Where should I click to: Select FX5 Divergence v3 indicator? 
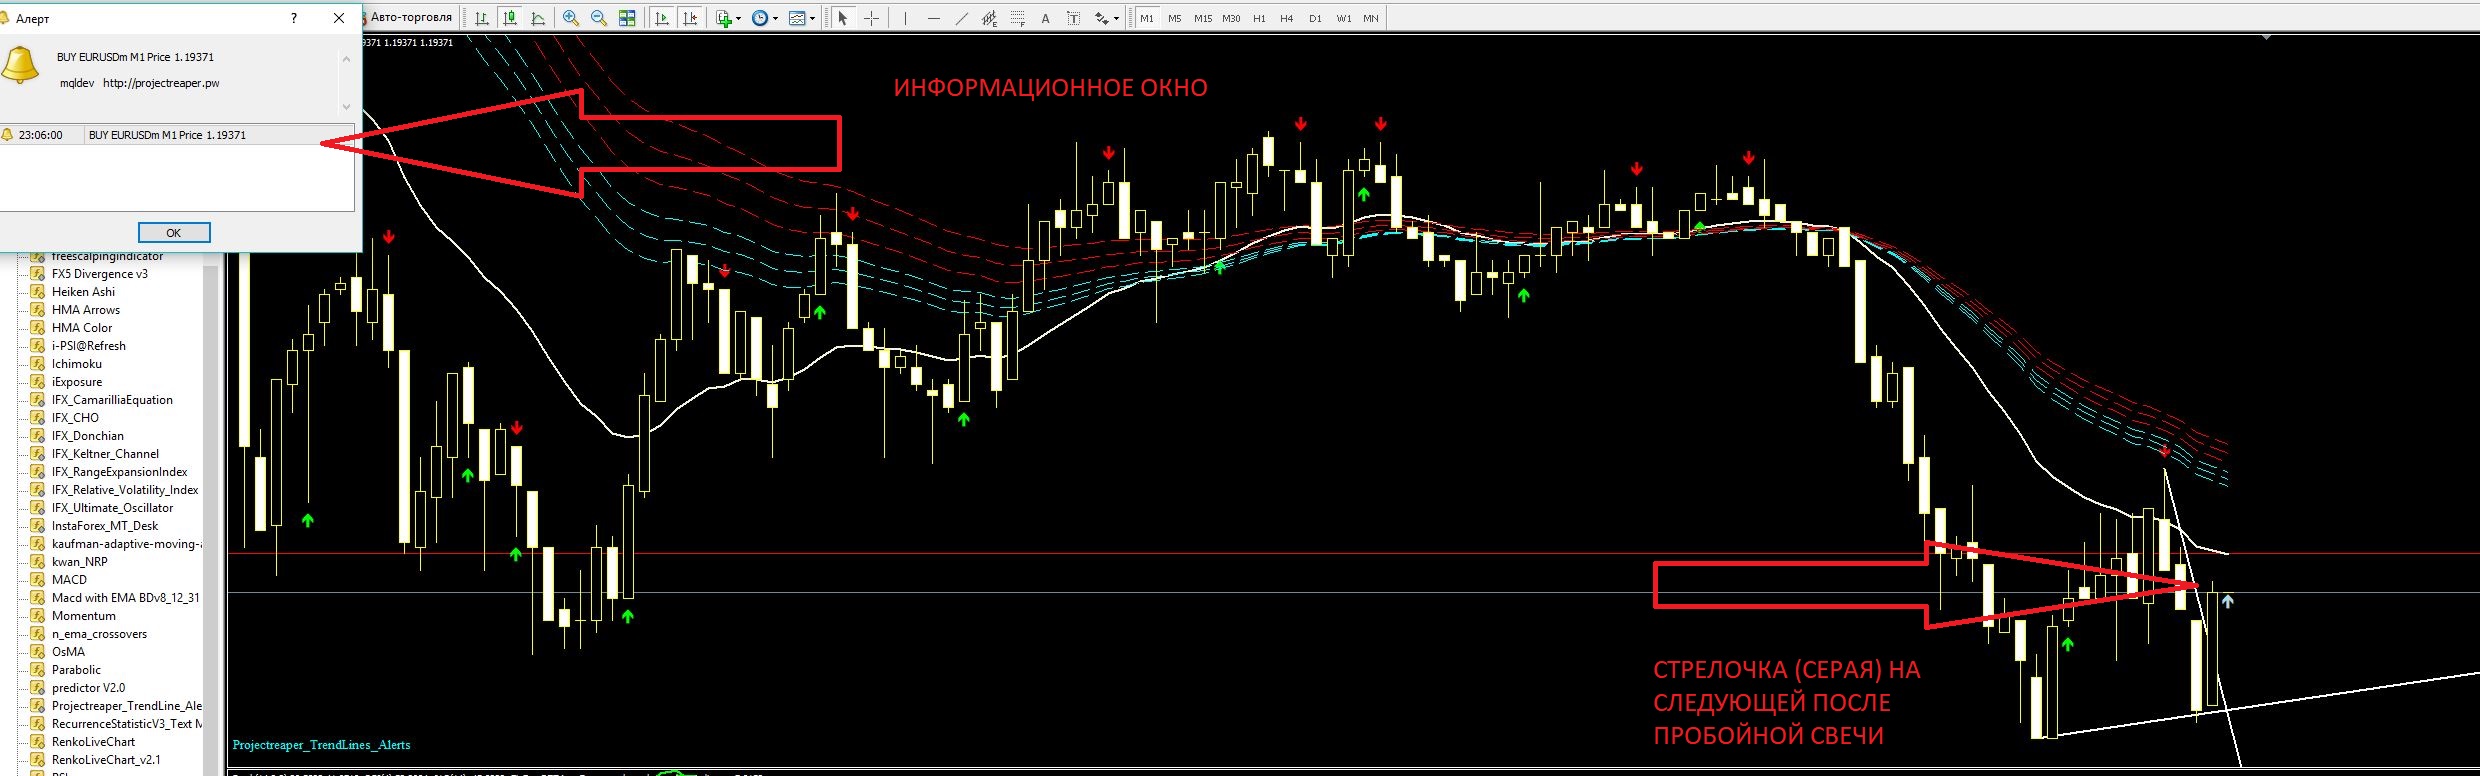100,274
